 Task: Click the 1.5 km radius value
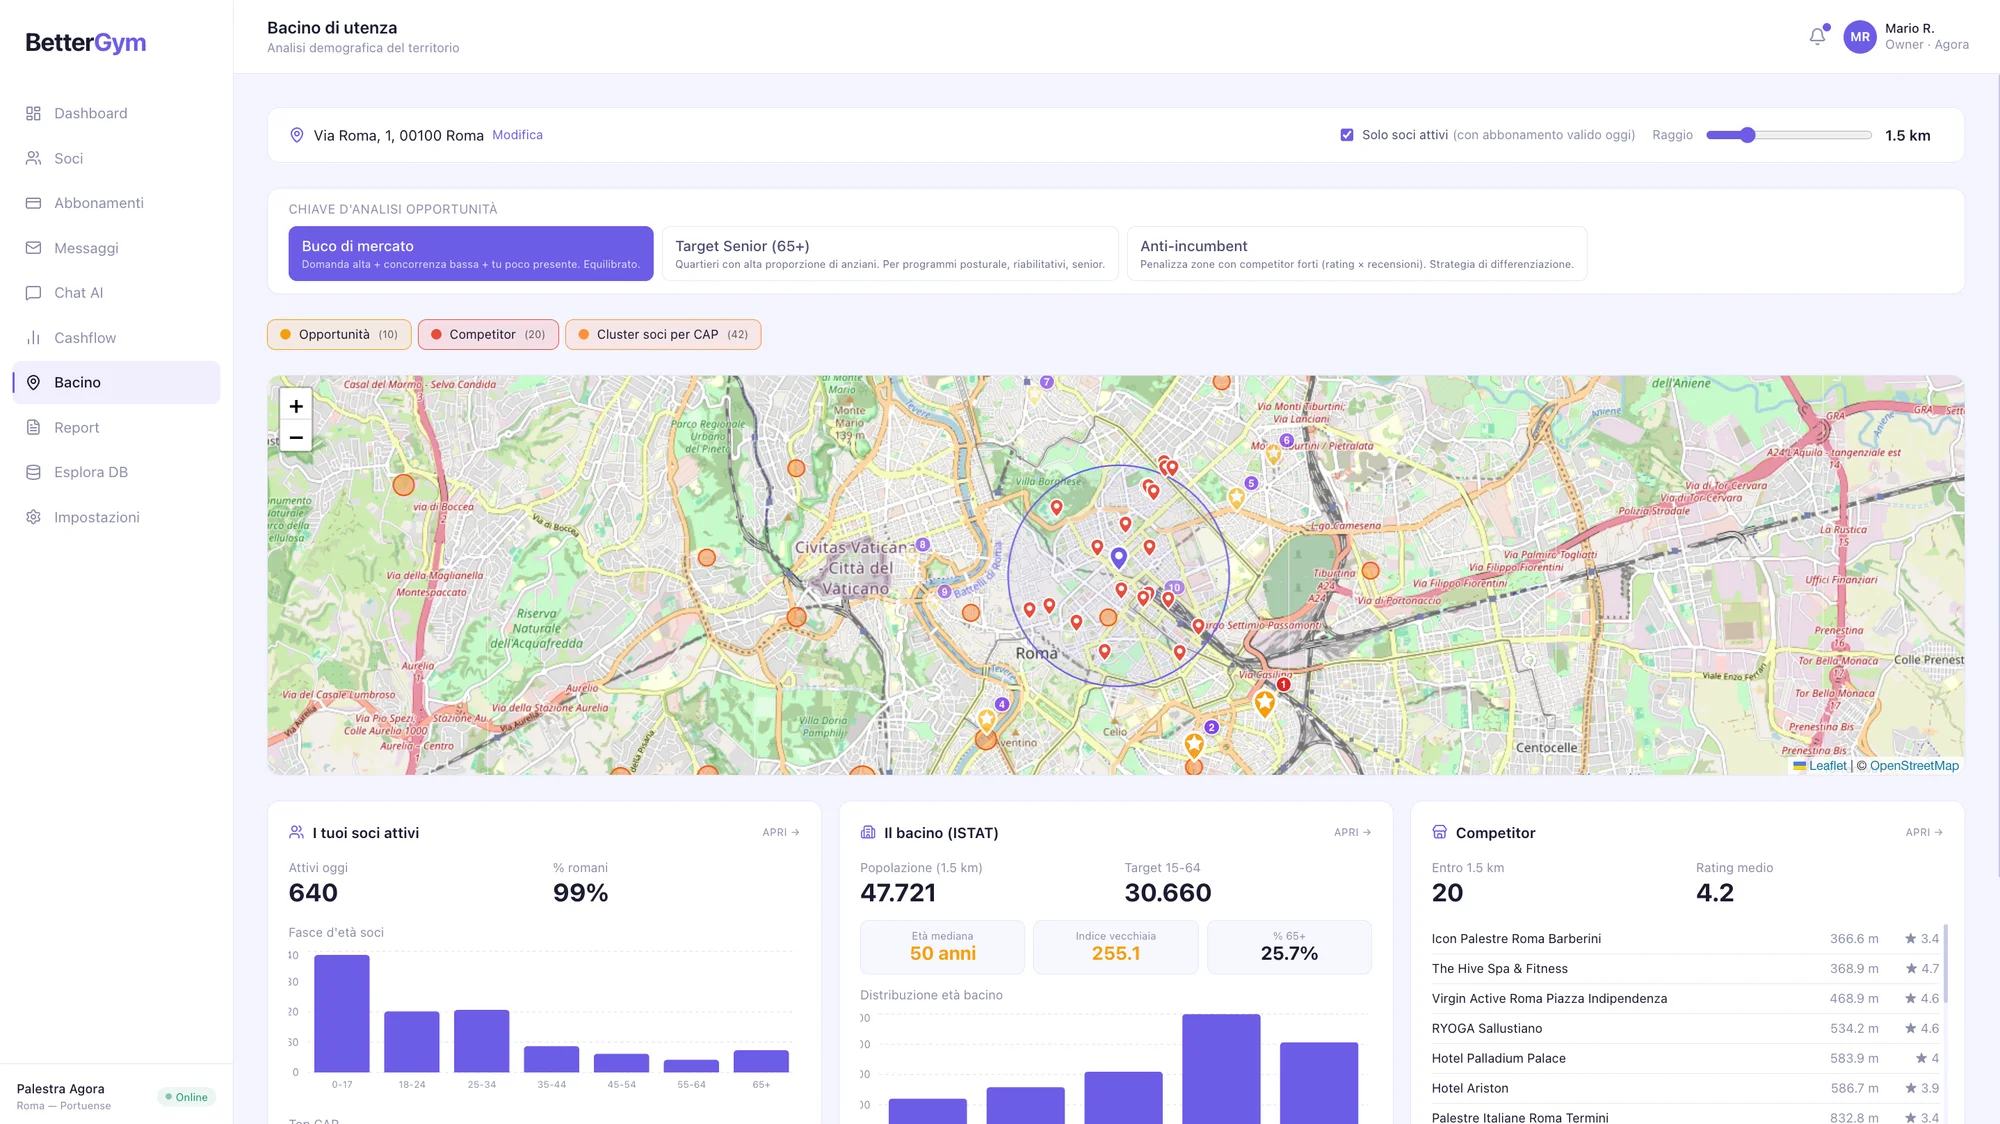(1908, 136)
